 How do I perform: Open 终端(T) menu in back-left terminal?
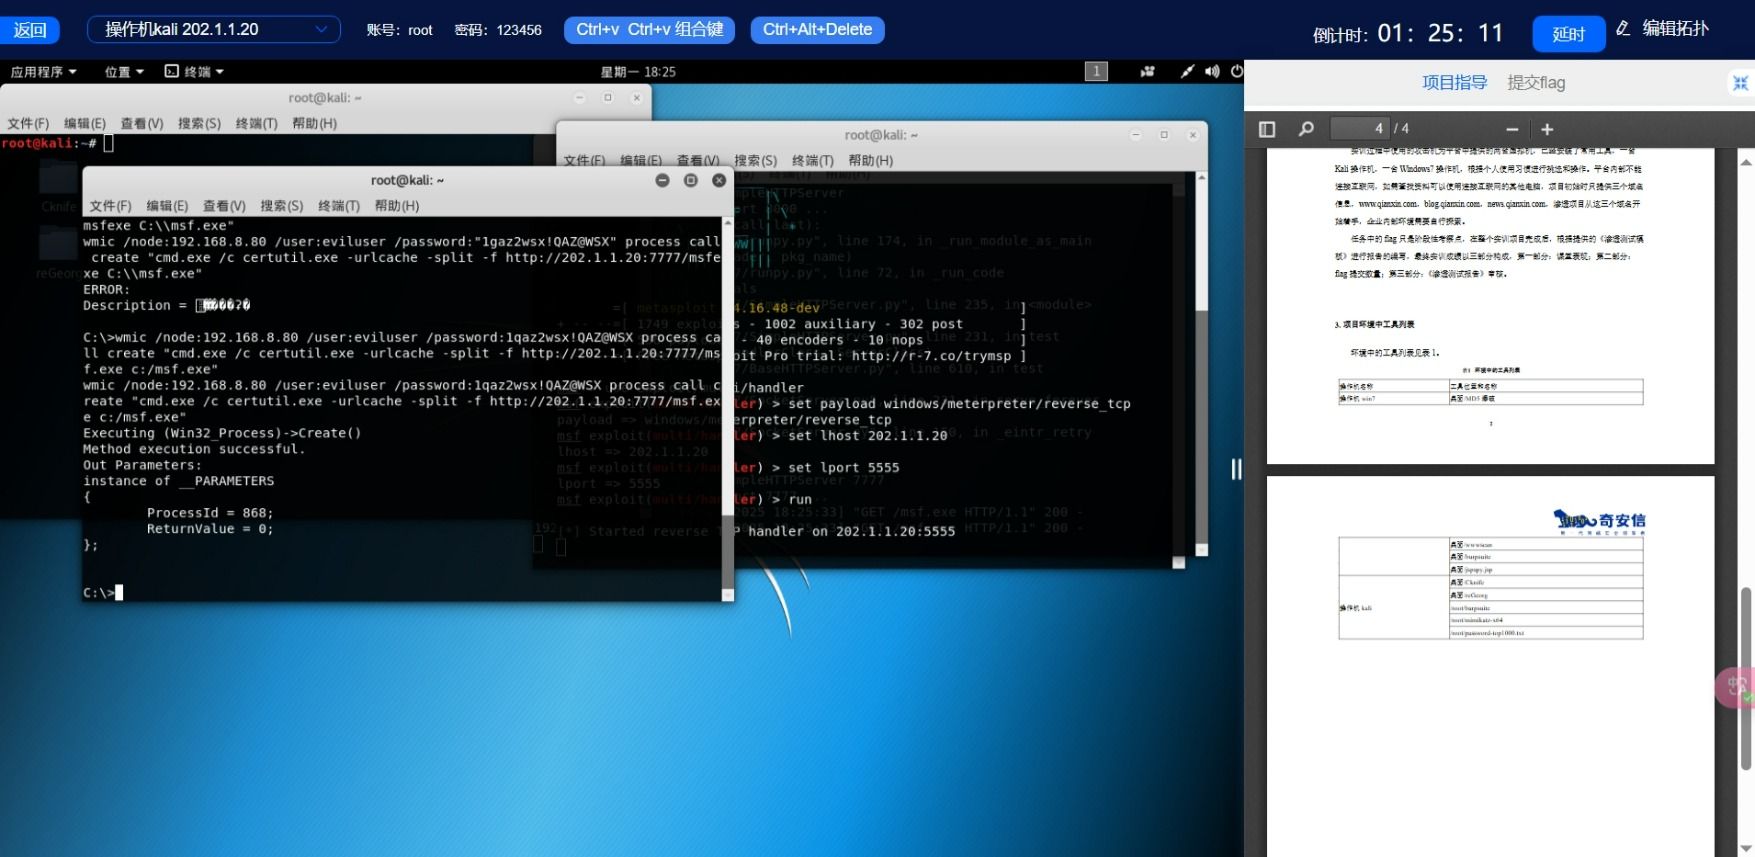pos(256,124)
